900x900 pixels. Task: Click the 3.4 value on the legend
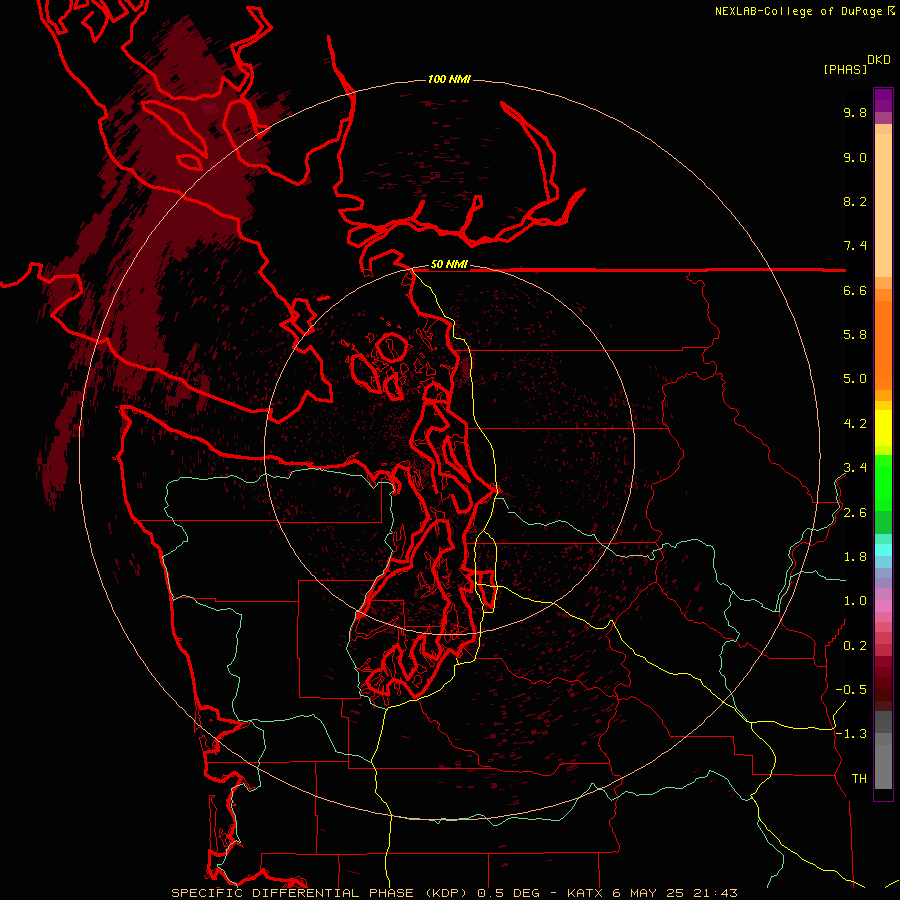[x=855, y=468]
